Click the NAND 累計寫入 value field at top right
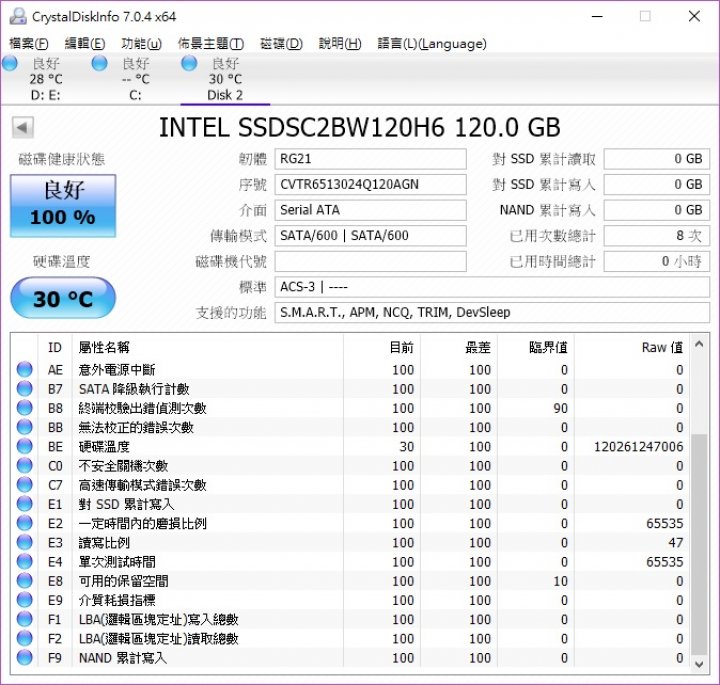Screen dimensions: 720x685 (657, 210)
